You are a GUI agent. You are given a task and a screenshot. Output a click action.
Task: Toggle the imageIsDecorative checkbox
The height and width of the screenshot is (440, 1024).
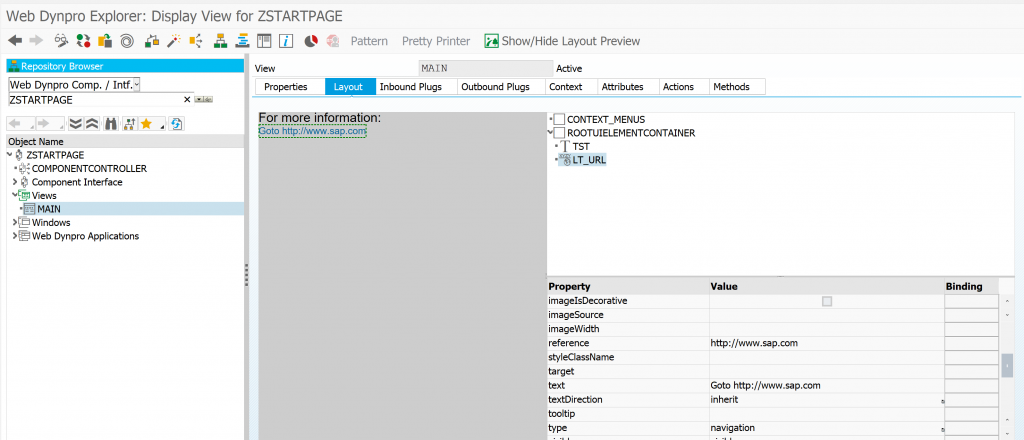tap(827, 301)
